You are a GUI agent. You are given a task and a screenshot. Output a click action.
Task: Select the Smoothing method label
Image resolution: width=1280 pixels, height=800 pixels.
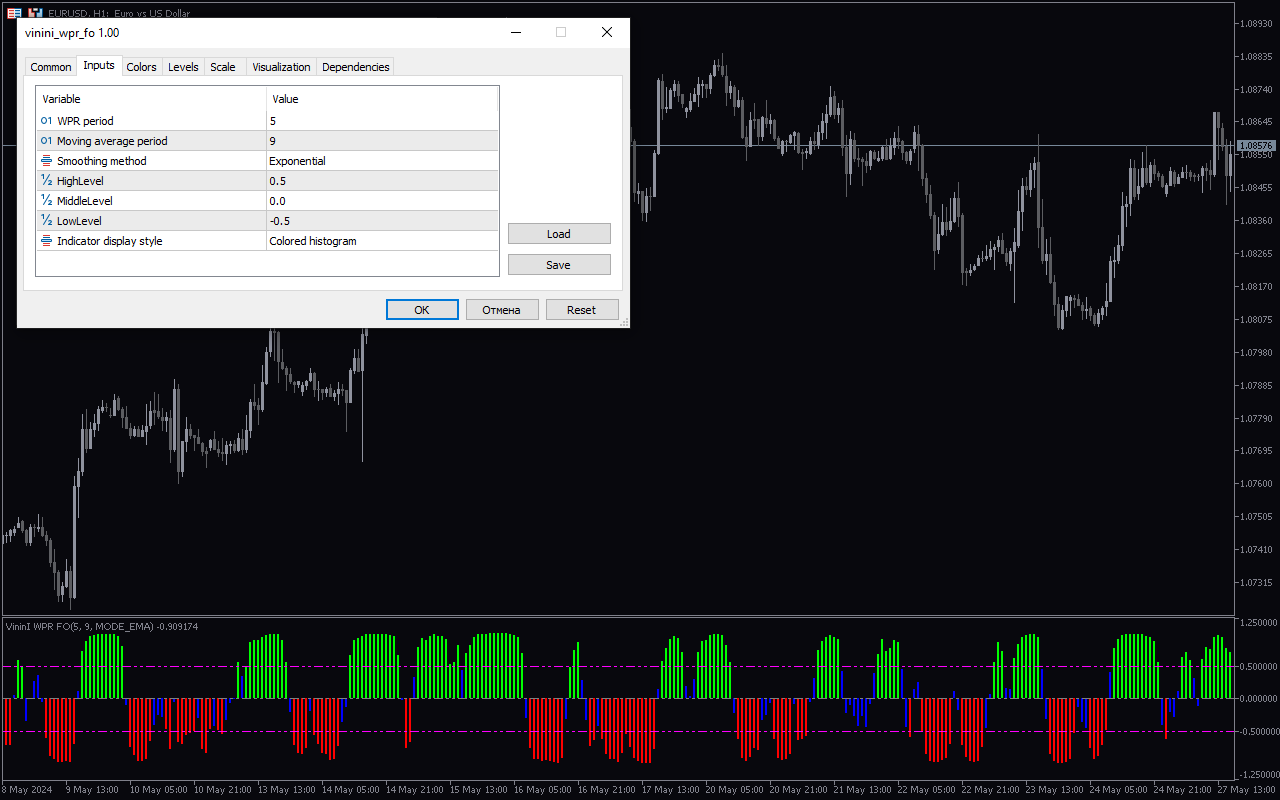point(102,161)
